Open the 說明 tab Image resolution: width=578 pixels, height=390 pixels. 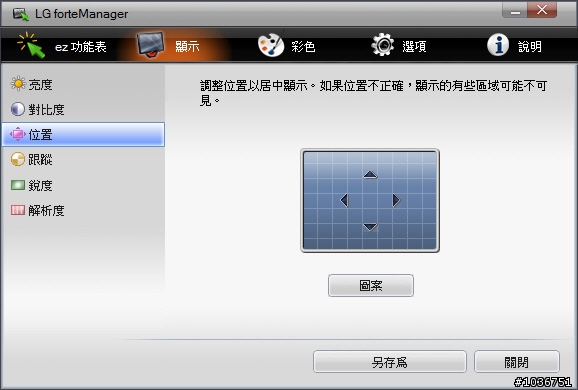[515, 46]
